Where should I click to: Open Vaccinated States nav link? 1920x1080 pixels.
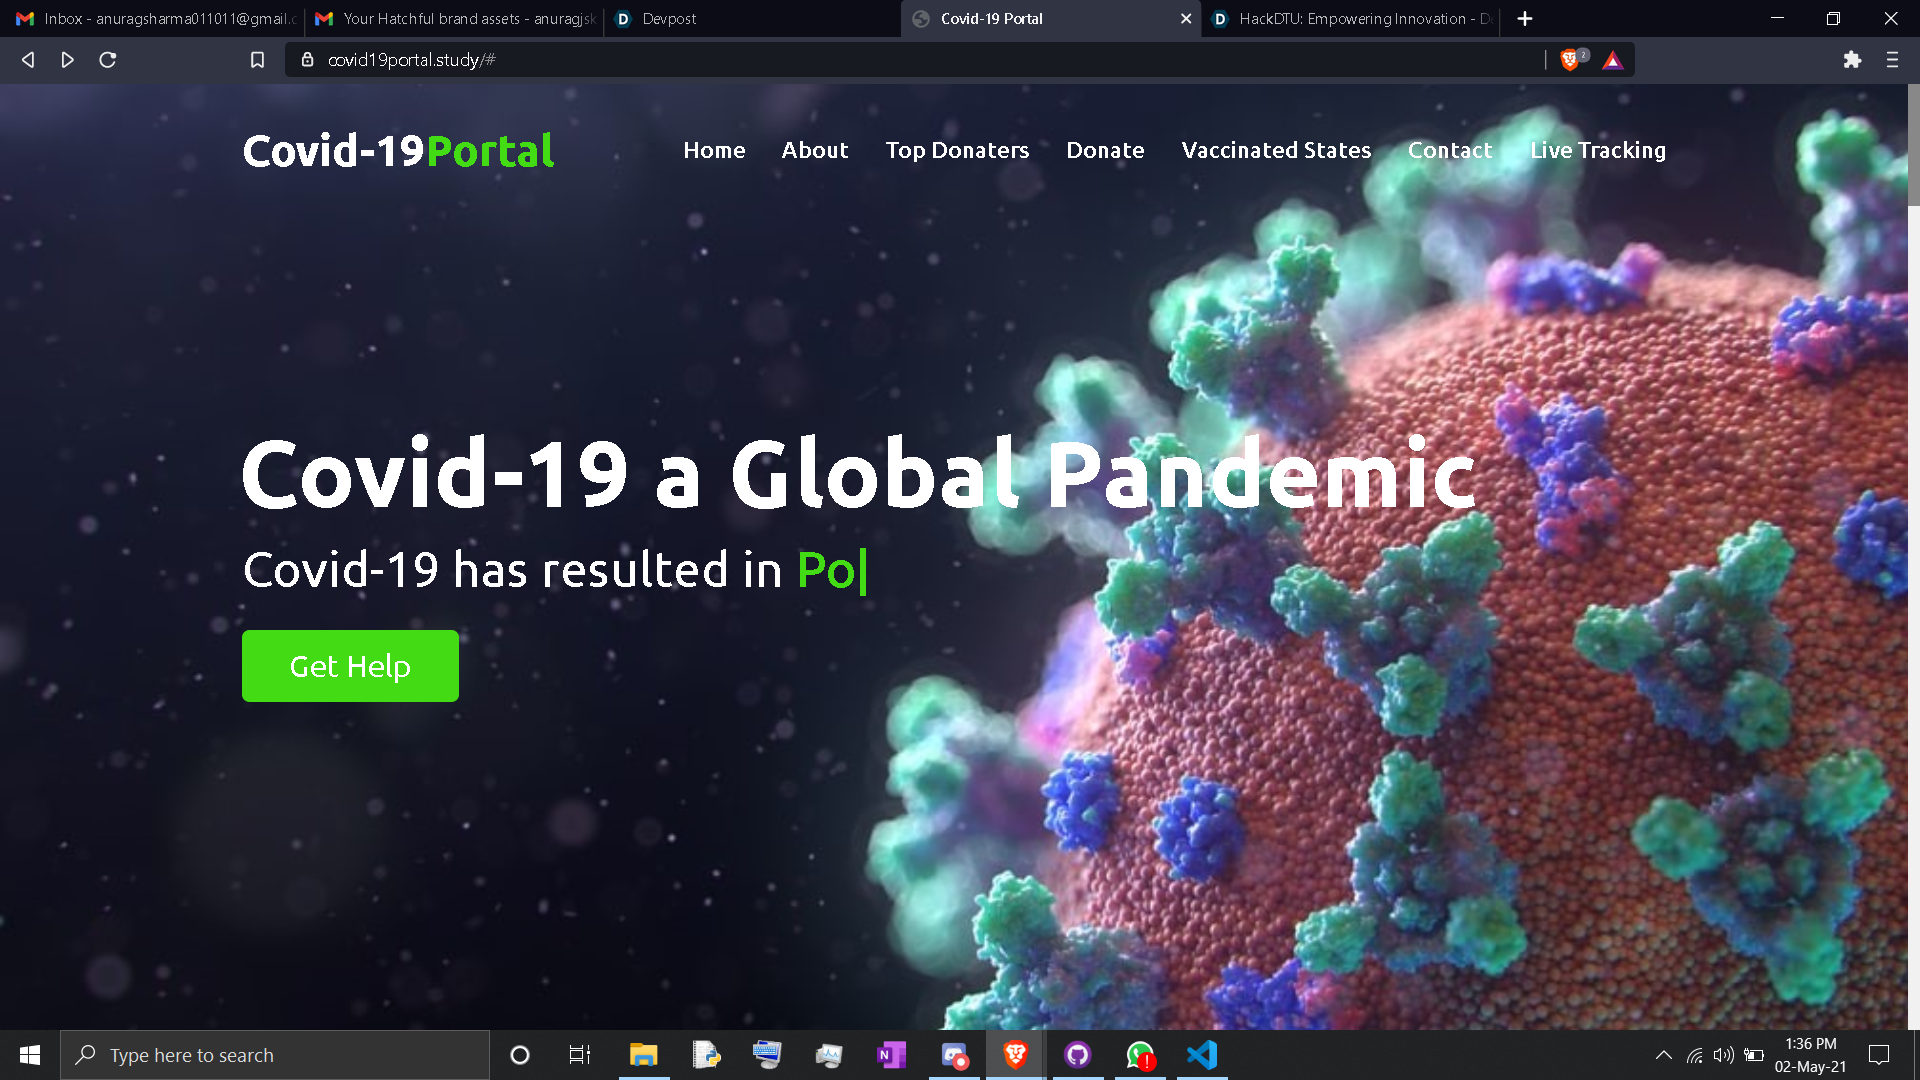pyautogui.click(x=1276, y=150)
